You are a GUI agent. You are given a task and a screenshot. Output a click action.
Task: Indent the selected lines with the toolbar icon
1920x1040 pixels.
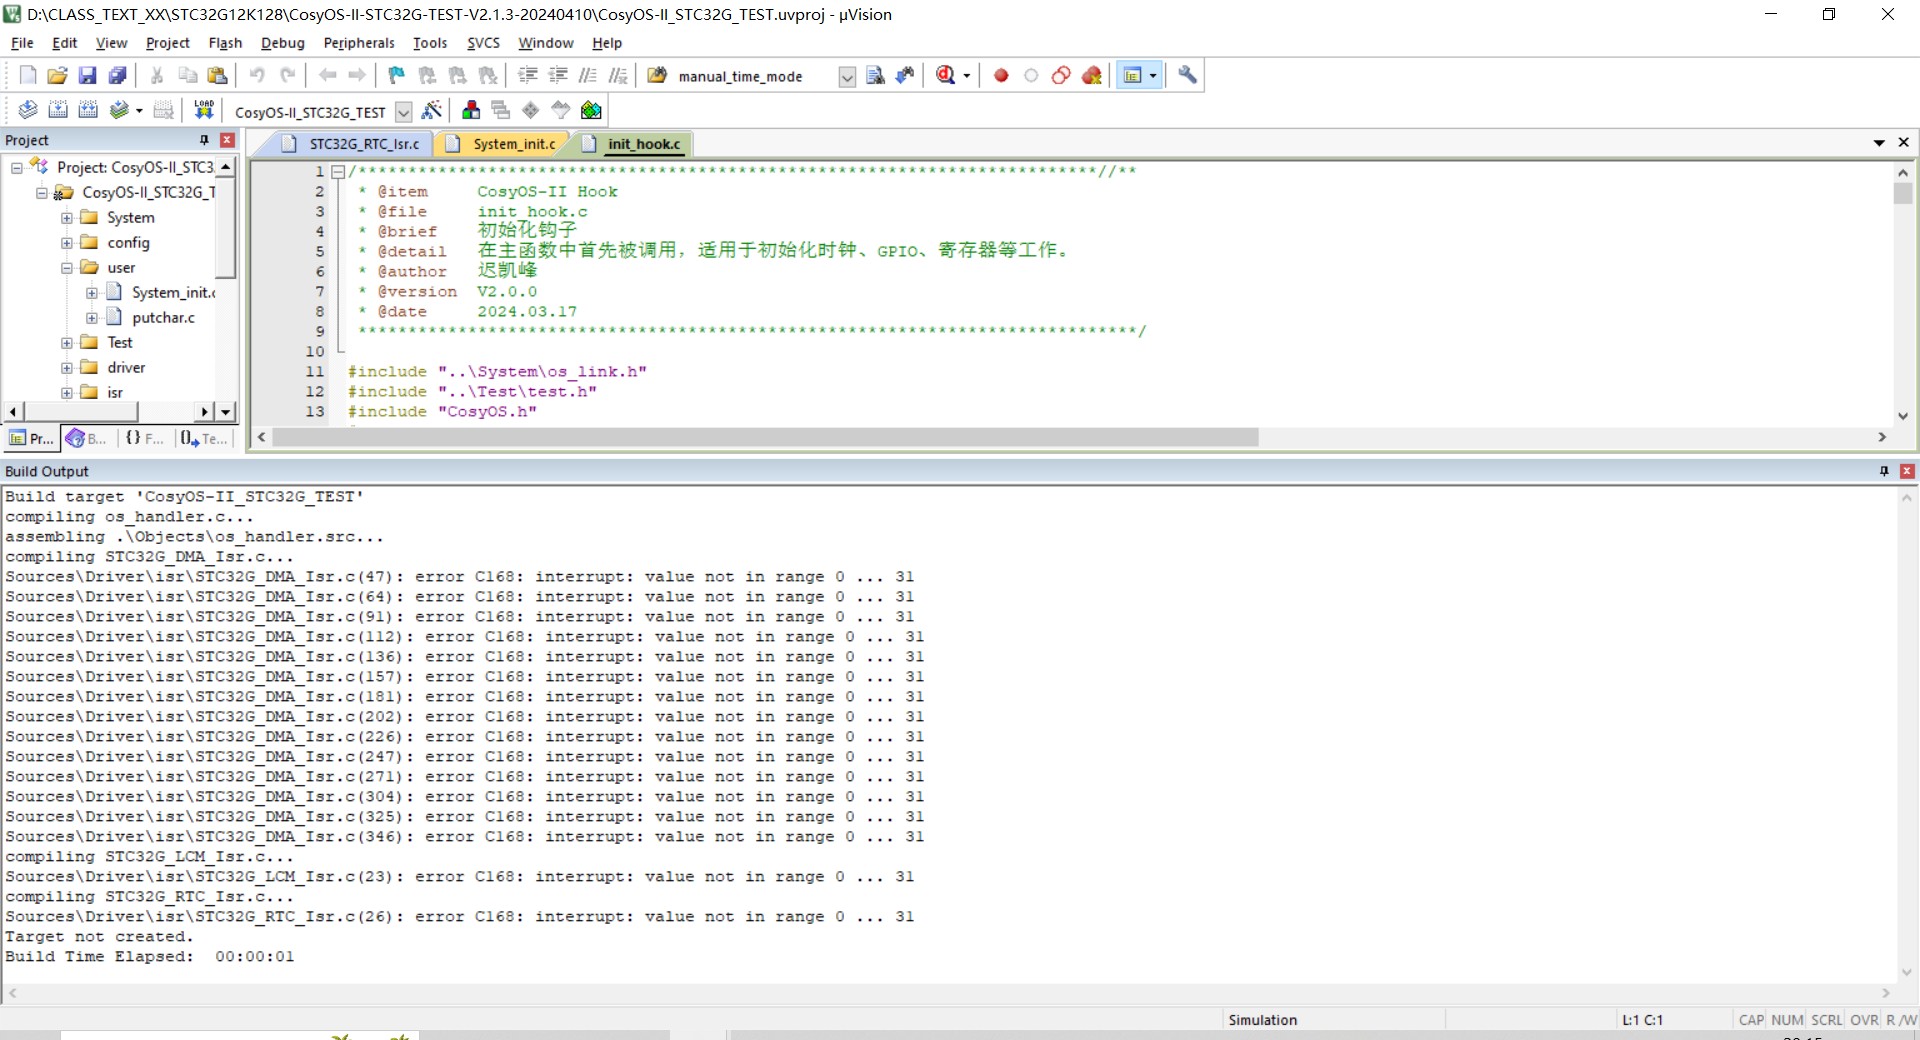coord(528,76)
